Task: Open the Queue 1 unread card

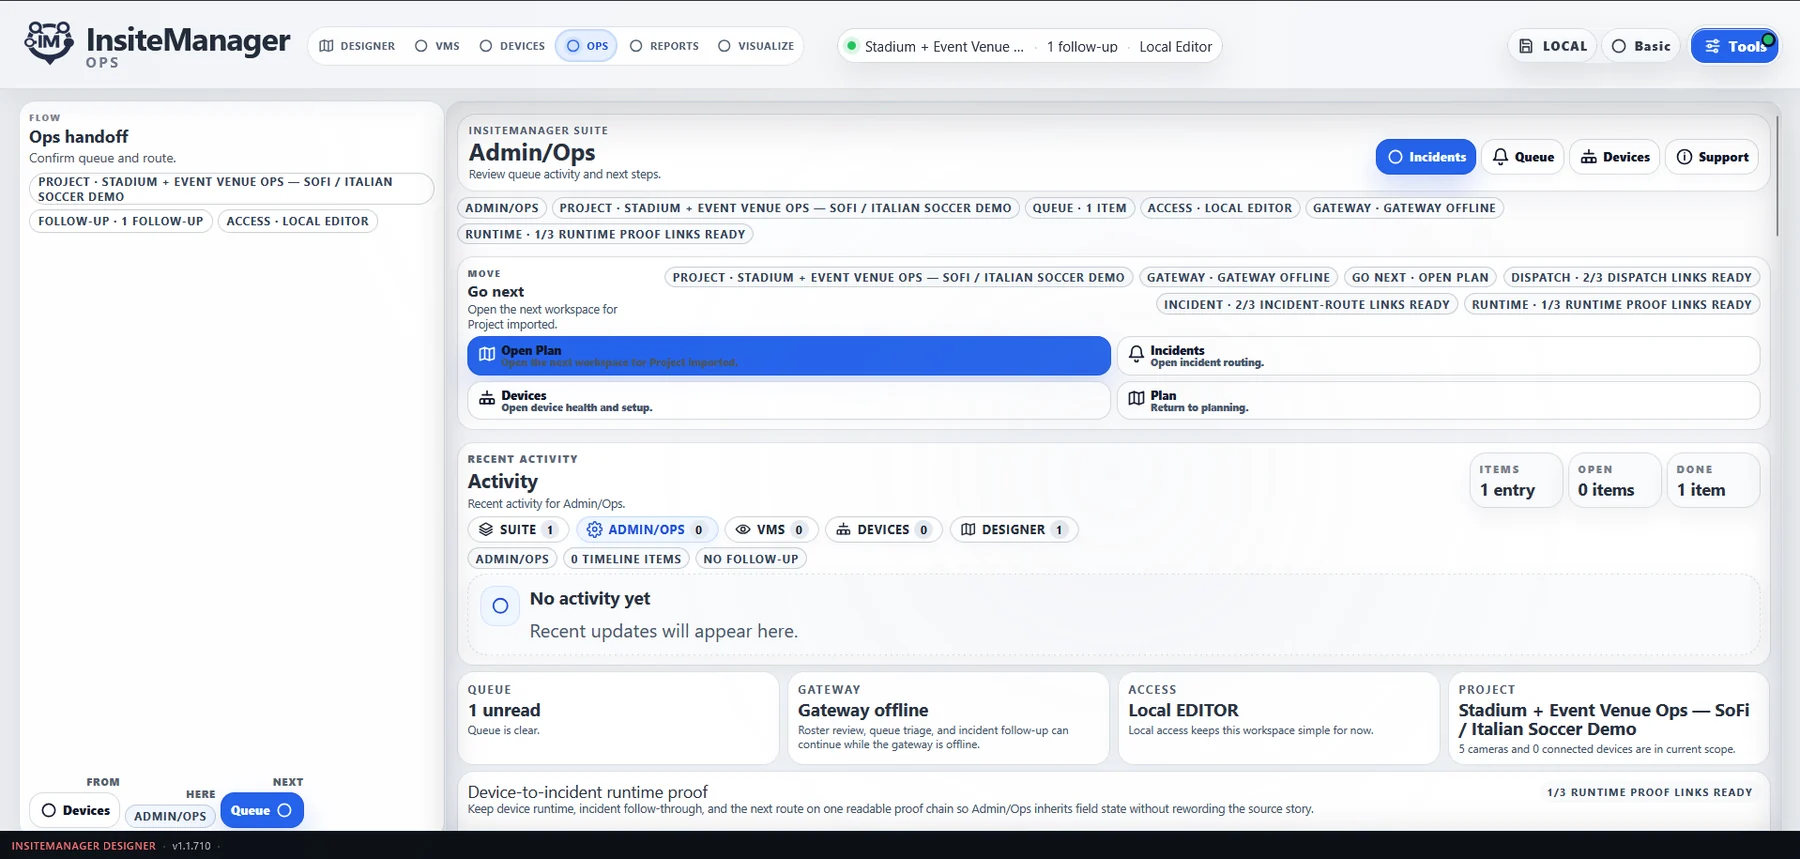Action: coord(618,718)
